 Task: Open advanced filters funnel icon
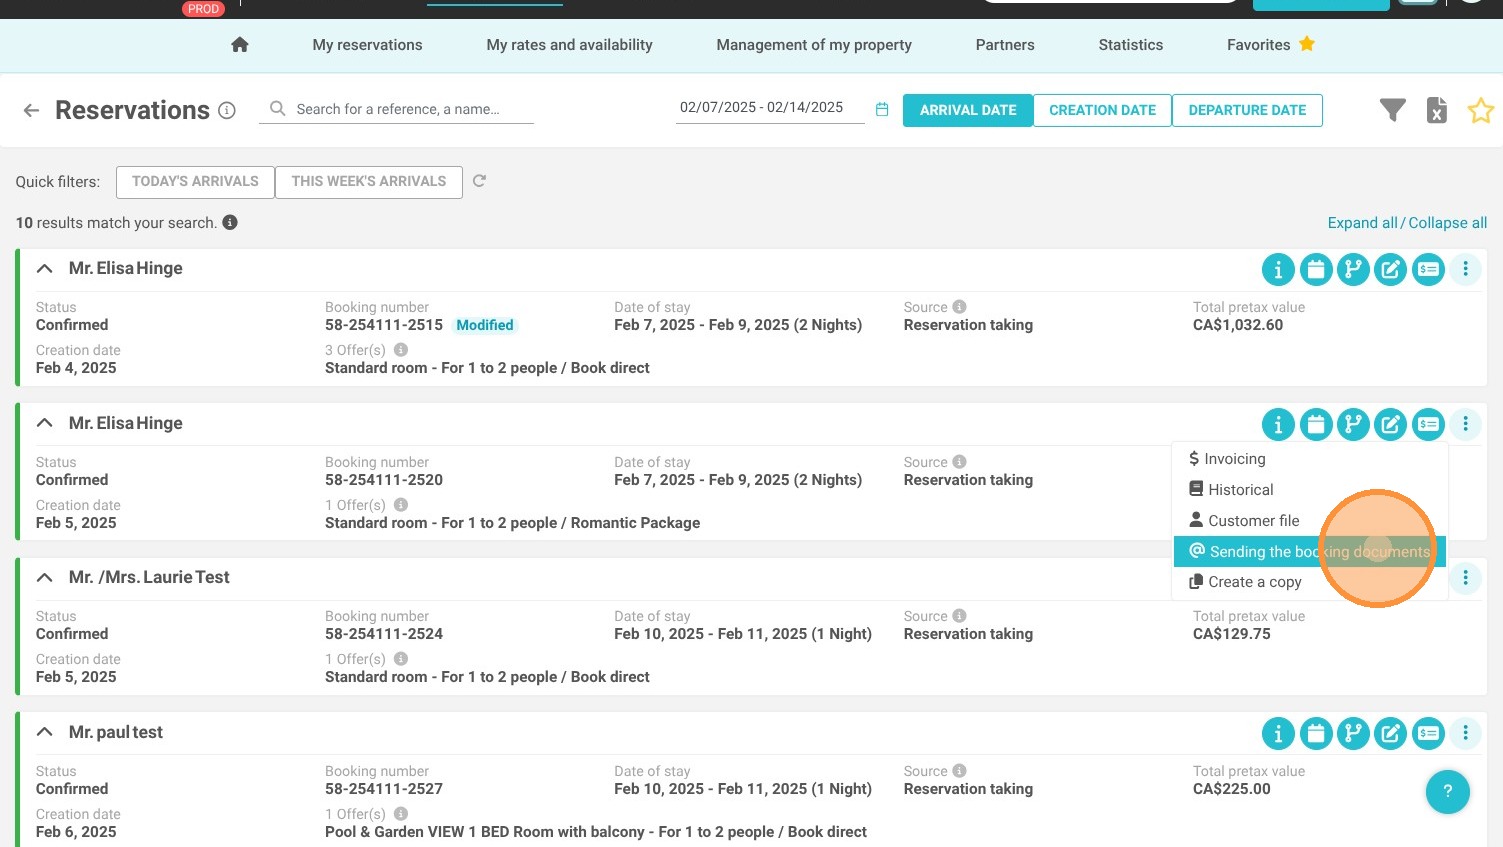coord(1393,110)
